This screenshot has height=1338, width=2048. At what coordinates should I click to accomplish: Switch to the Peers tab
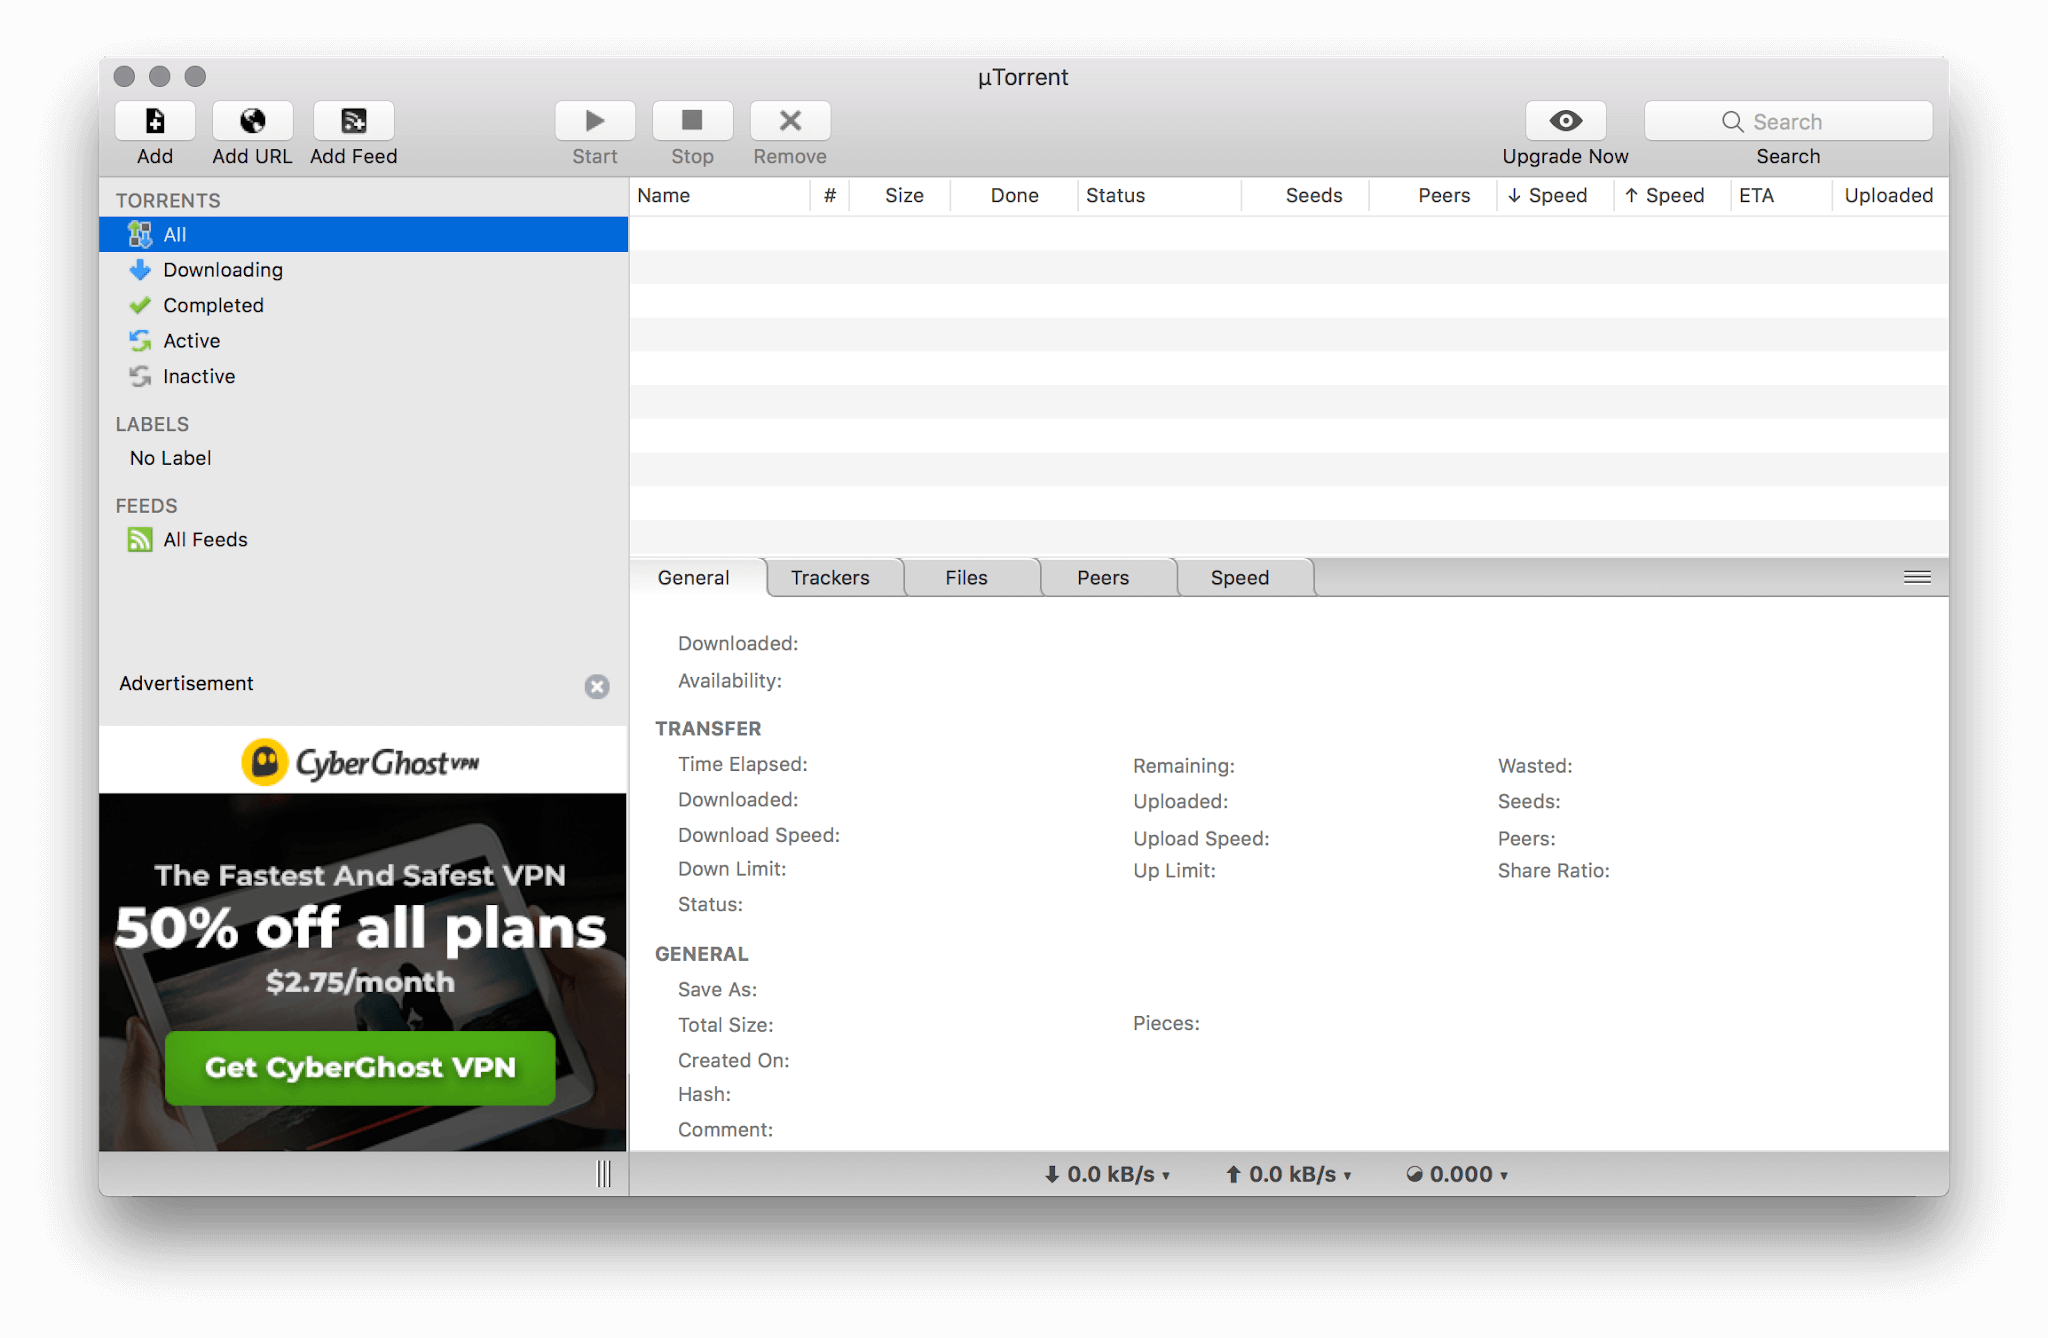(x=1103, y=578)
